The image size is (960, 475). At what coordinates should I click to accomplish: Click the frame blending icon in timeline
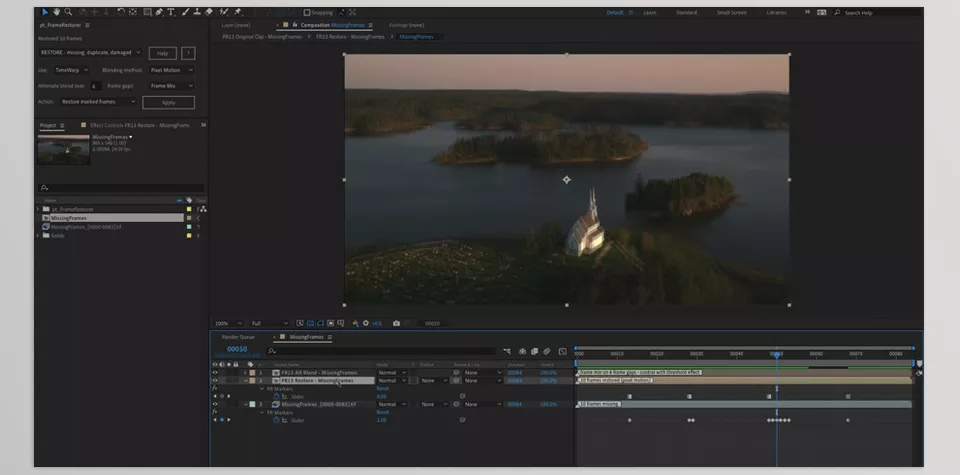coord(534,351)
